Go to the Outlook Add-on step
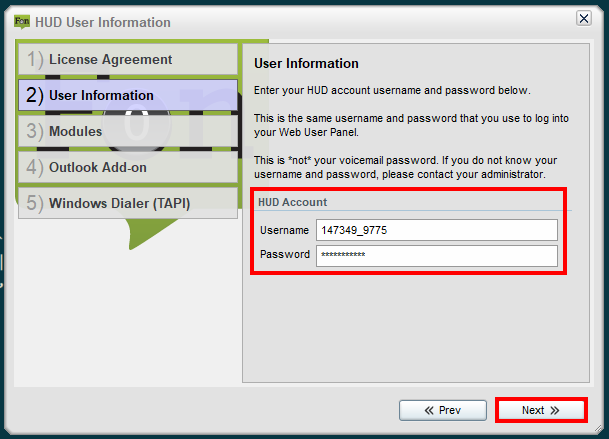The image size is (609, 439). (x=128, y=167)
